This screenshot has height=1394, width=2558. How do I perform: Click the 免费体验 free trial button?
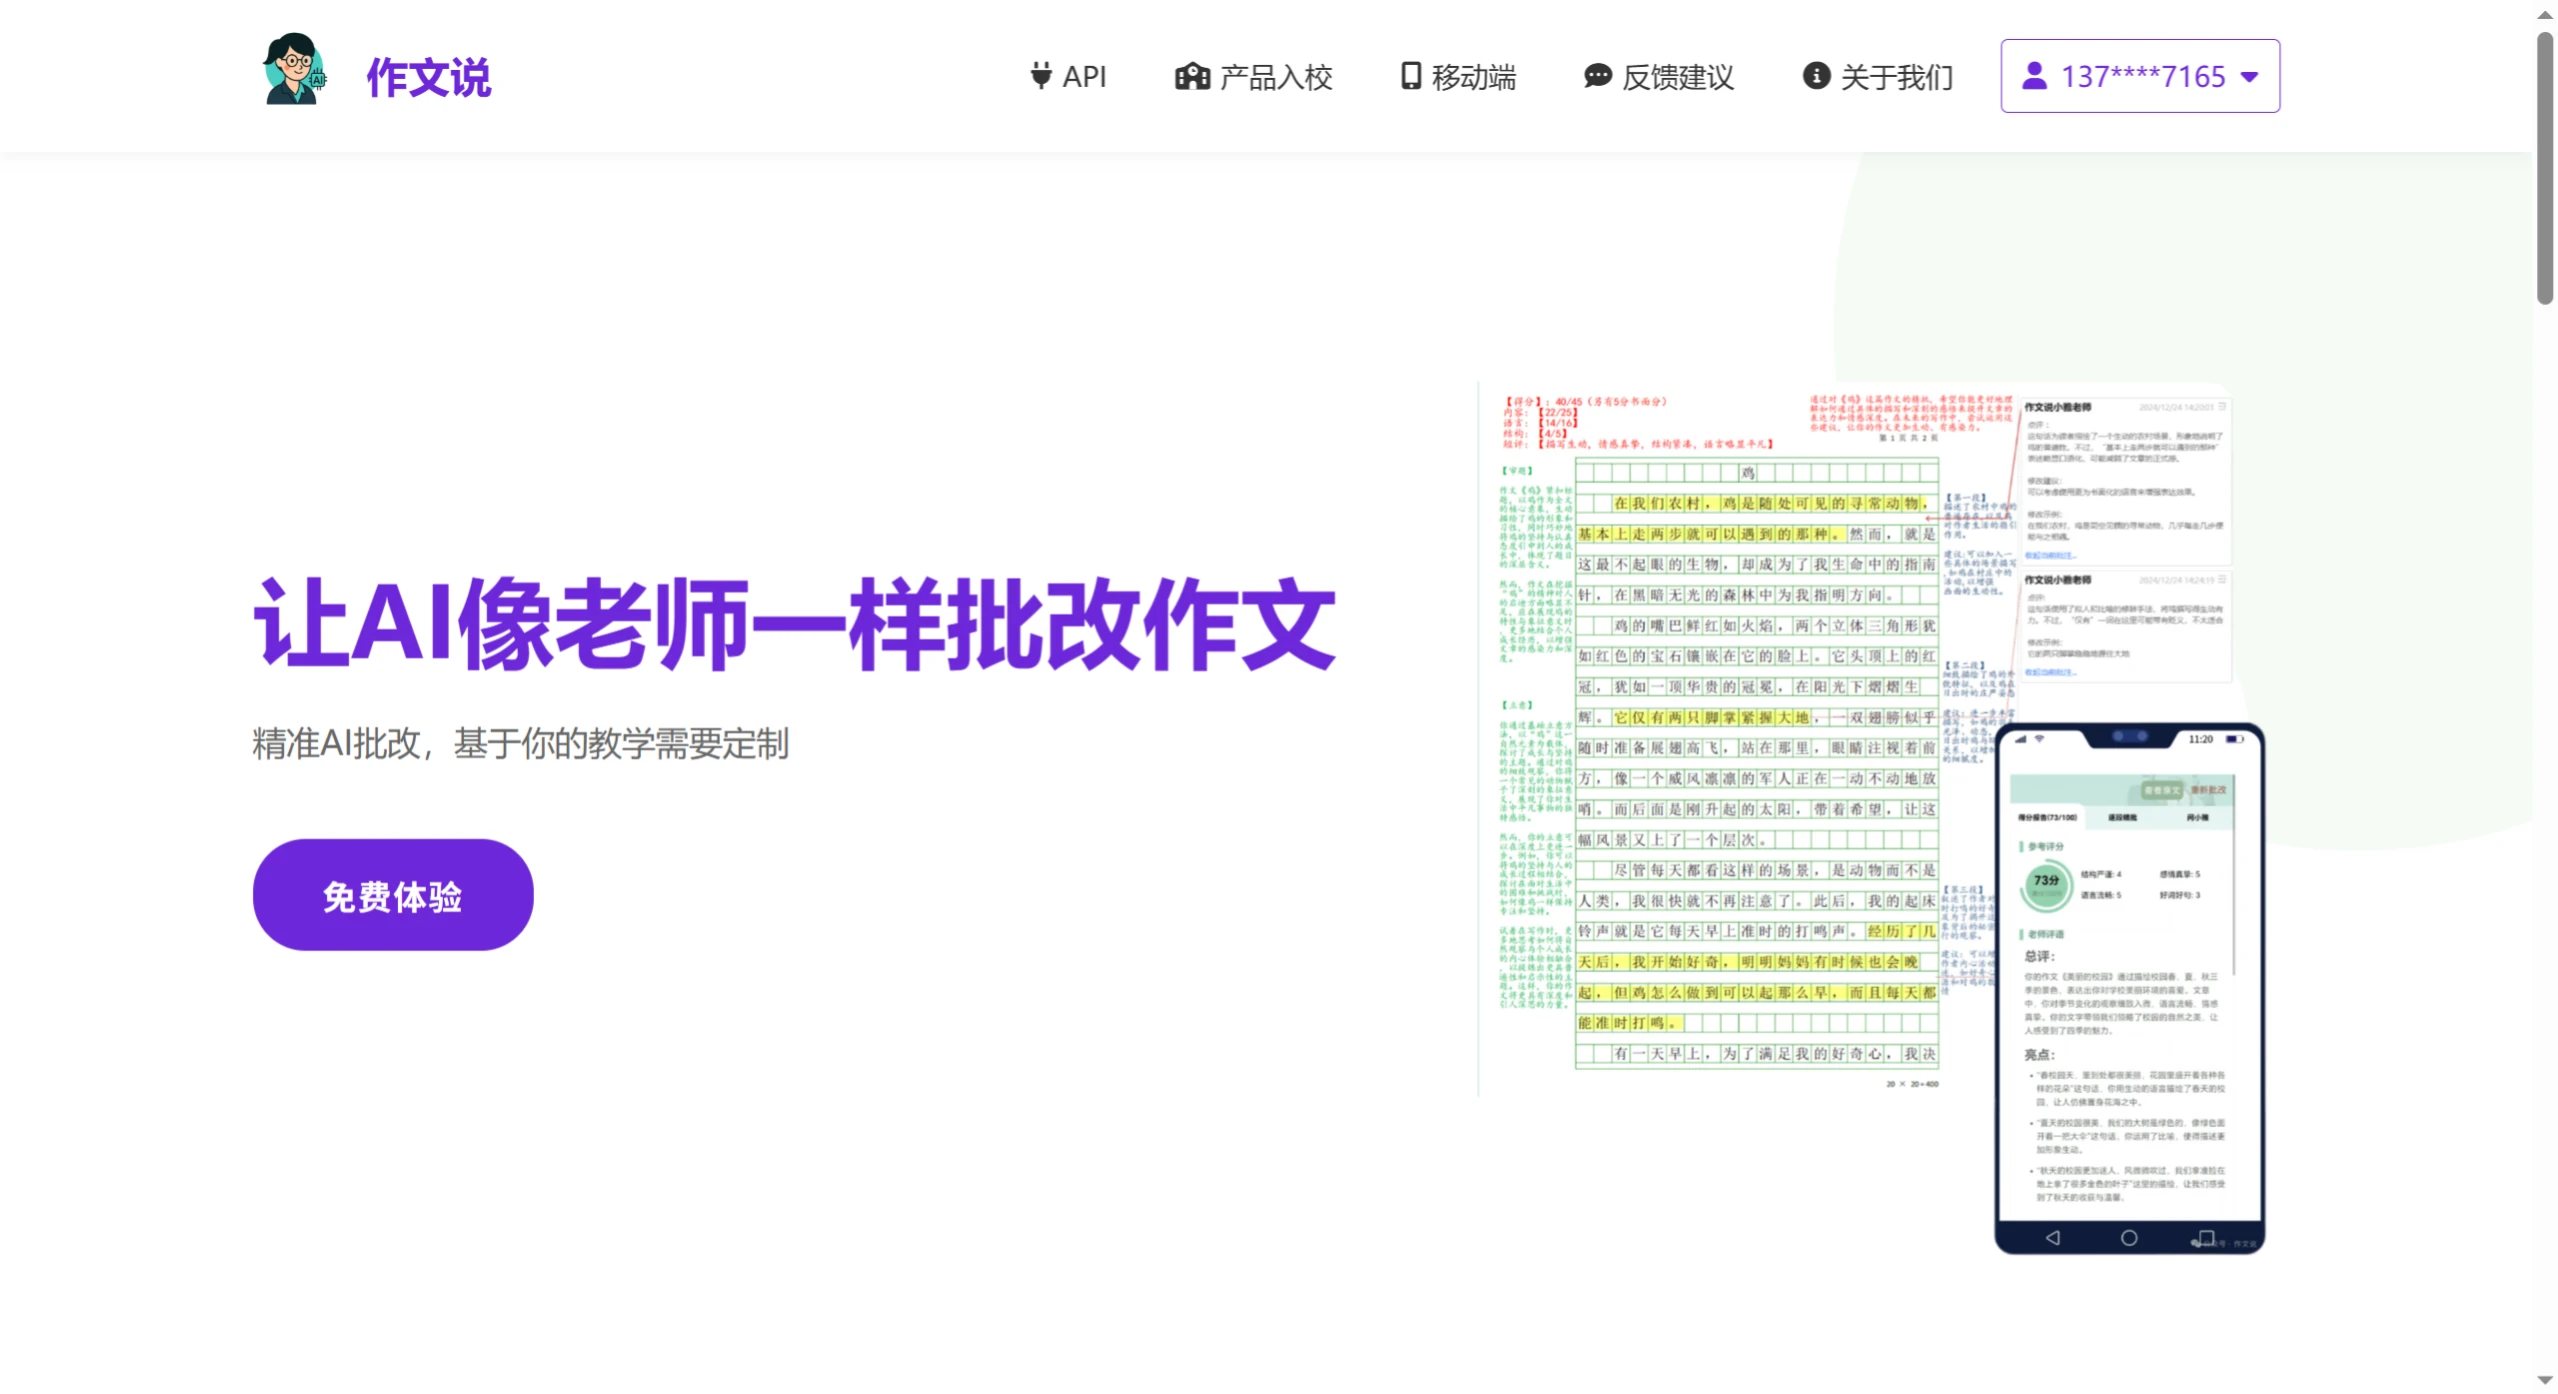[392, 895]
